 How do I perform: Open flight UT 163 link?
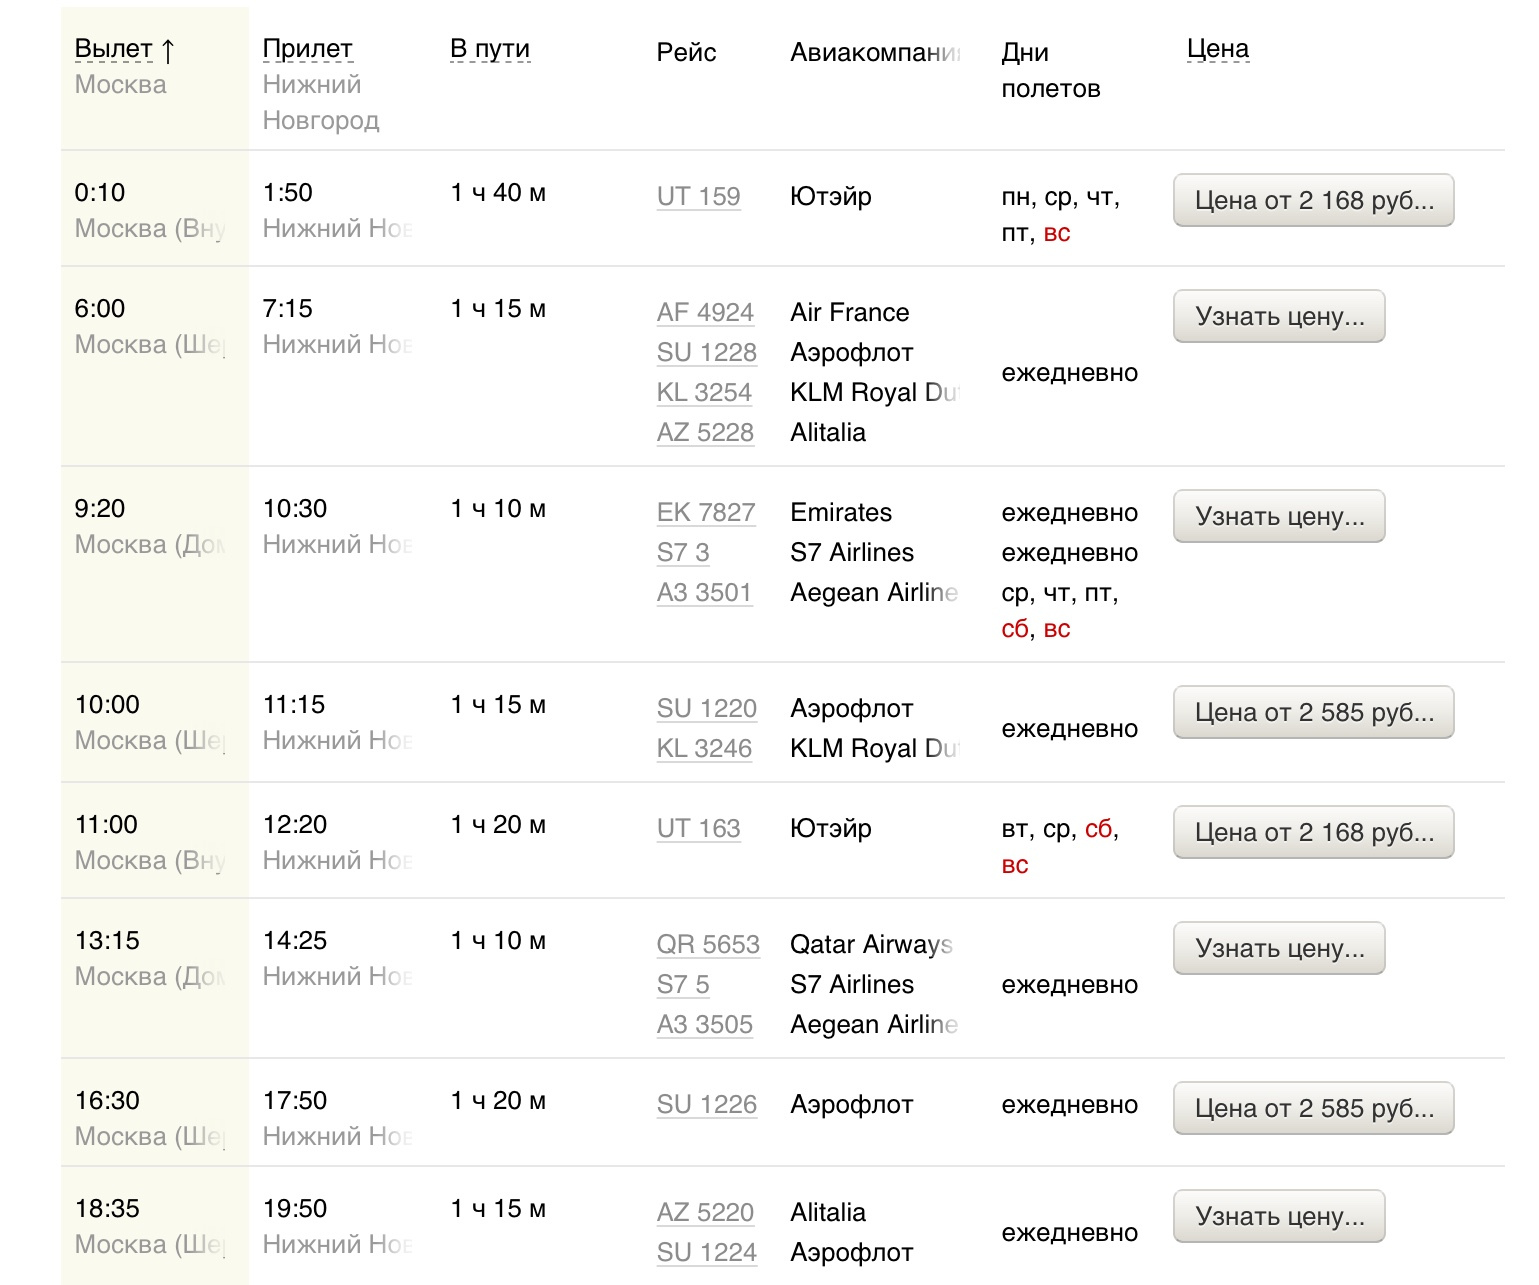(698, 829)
